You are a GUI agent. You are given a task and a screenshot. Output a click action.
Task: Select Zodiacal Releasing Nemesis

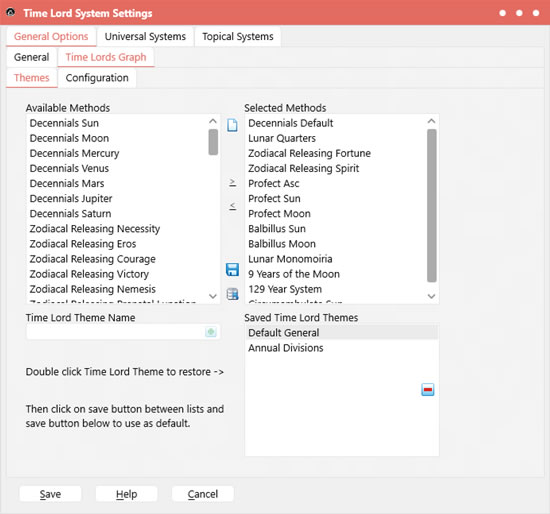[x=117, y=289]
